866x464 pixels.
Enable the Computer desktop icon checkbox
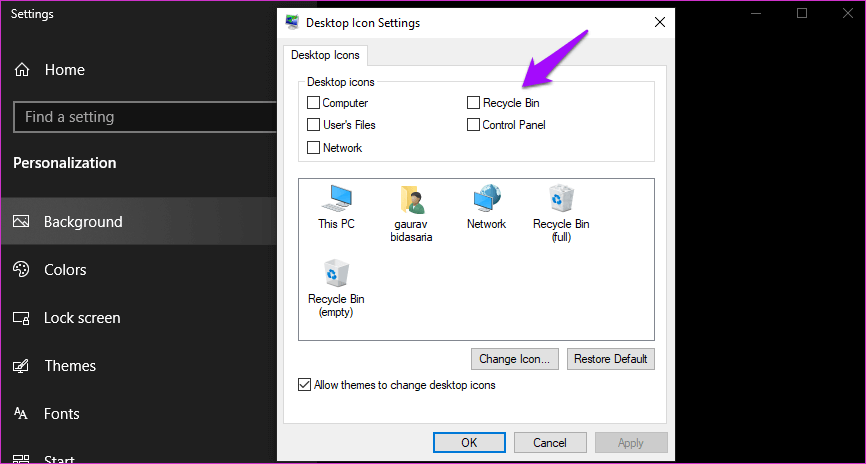click(x=313, y=103)
